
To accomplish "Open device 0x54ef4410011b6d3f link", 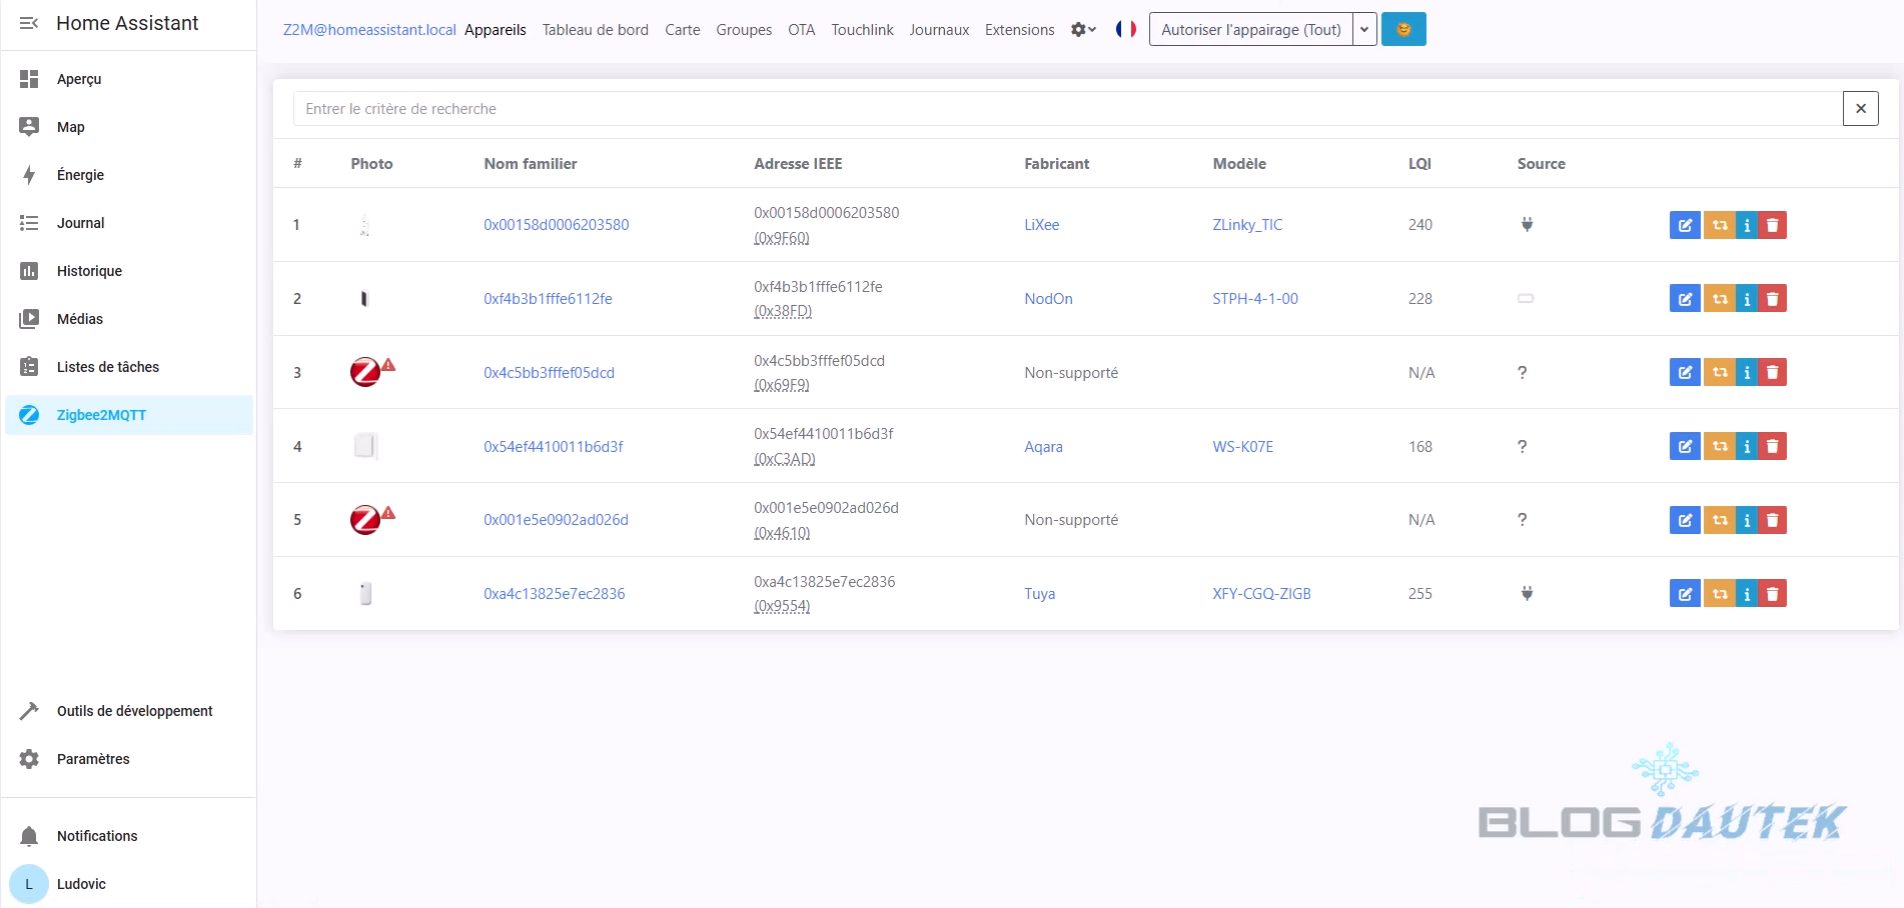I will click(553, 447).
